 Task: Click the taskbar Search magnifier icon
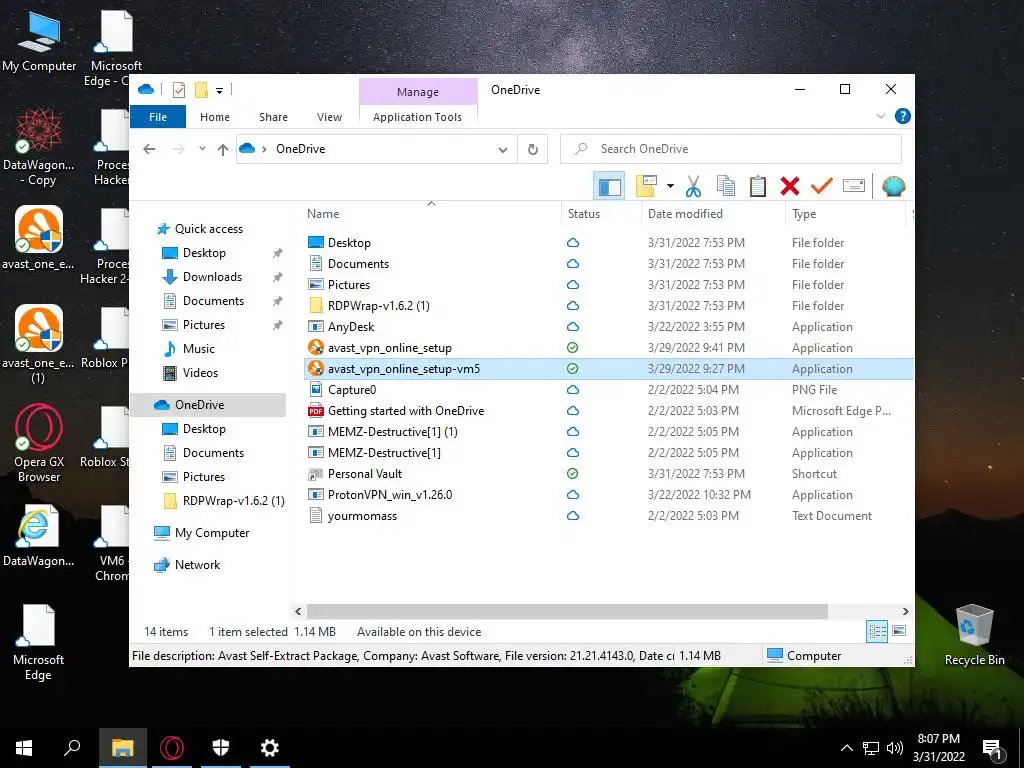click(x=72, y=748)
